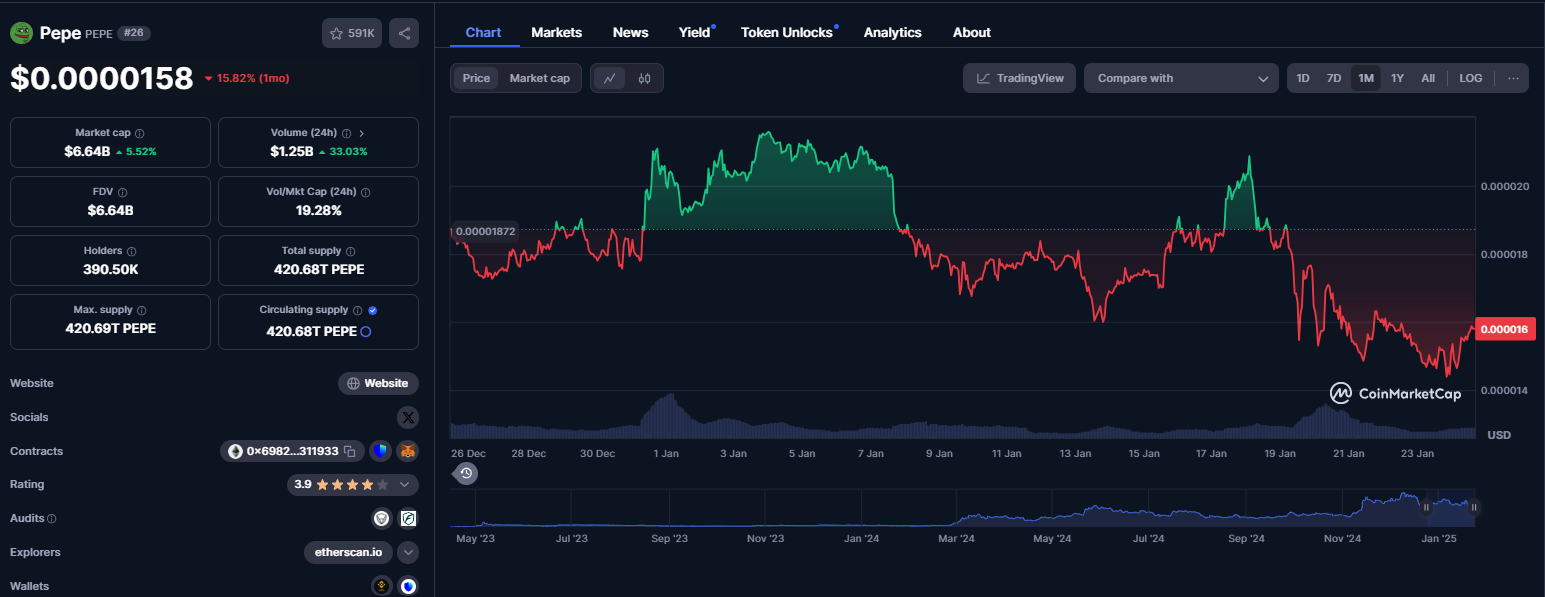Click the blue circle wallet icon
The height and width of the screenshot is (597, 1545).
pos(408,586)
